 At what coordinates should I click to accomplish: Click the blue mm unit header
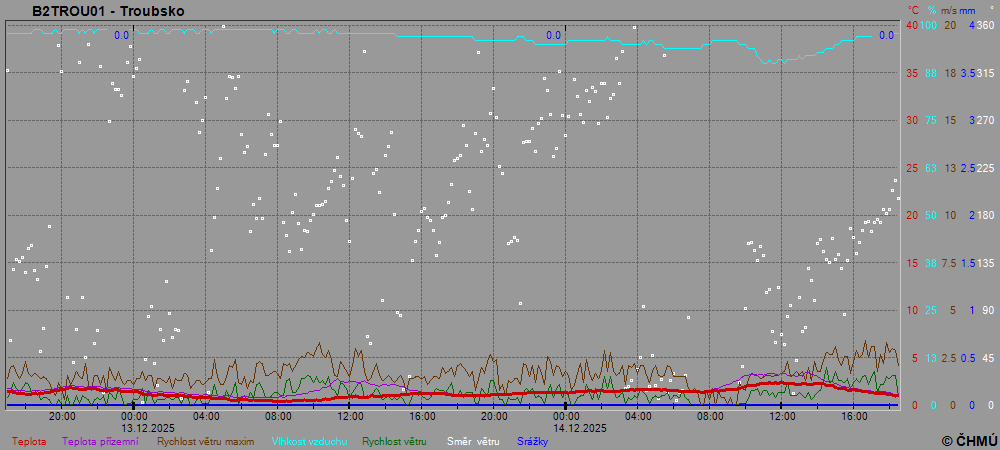[x=966, y=10]
